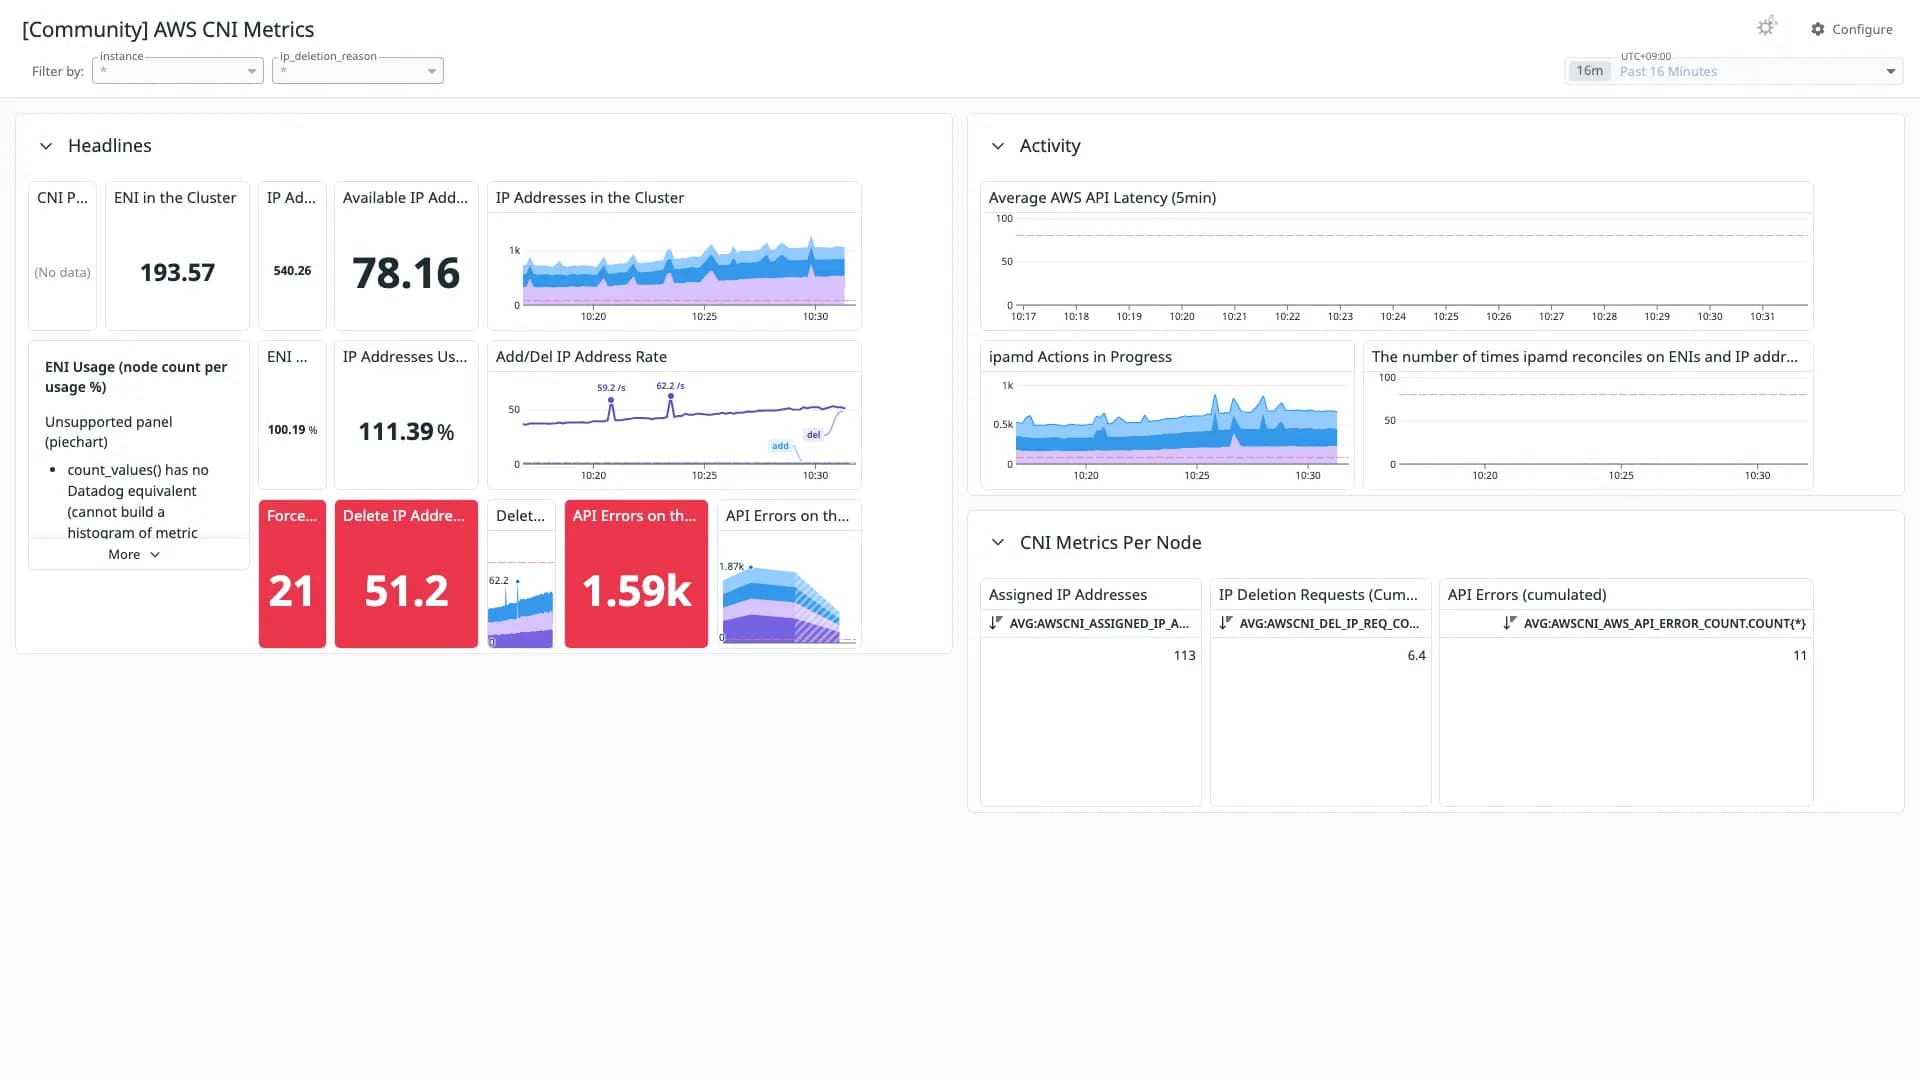The image size is (1920, 1080).
Task: Collapse the Activity section
Action: pos(997,146)
